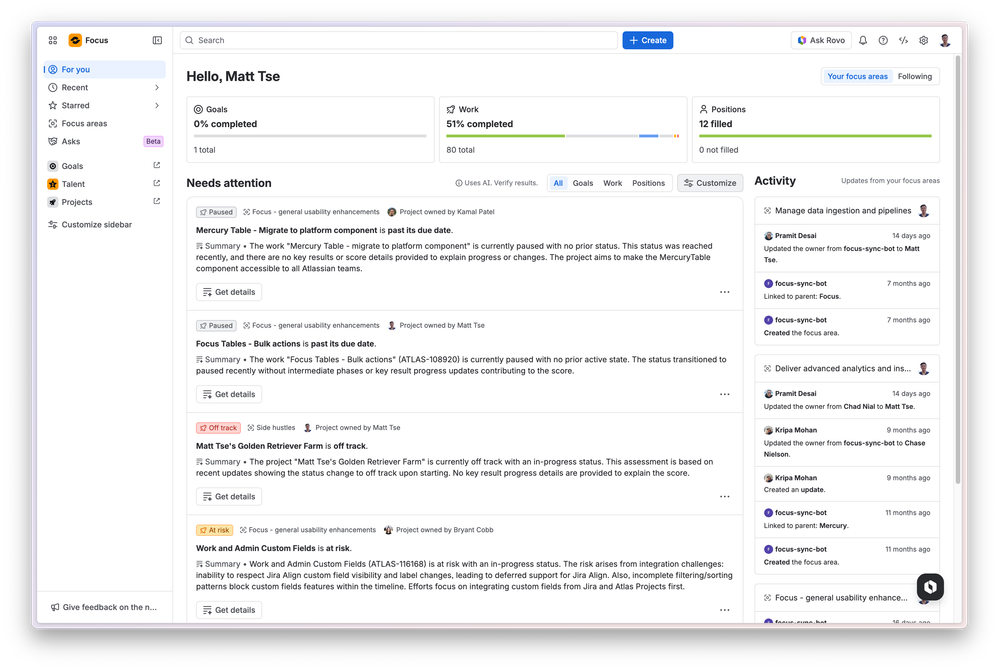The image size is (999, 670).
Task: Click the Off track status badge
Action: [218, 428]
